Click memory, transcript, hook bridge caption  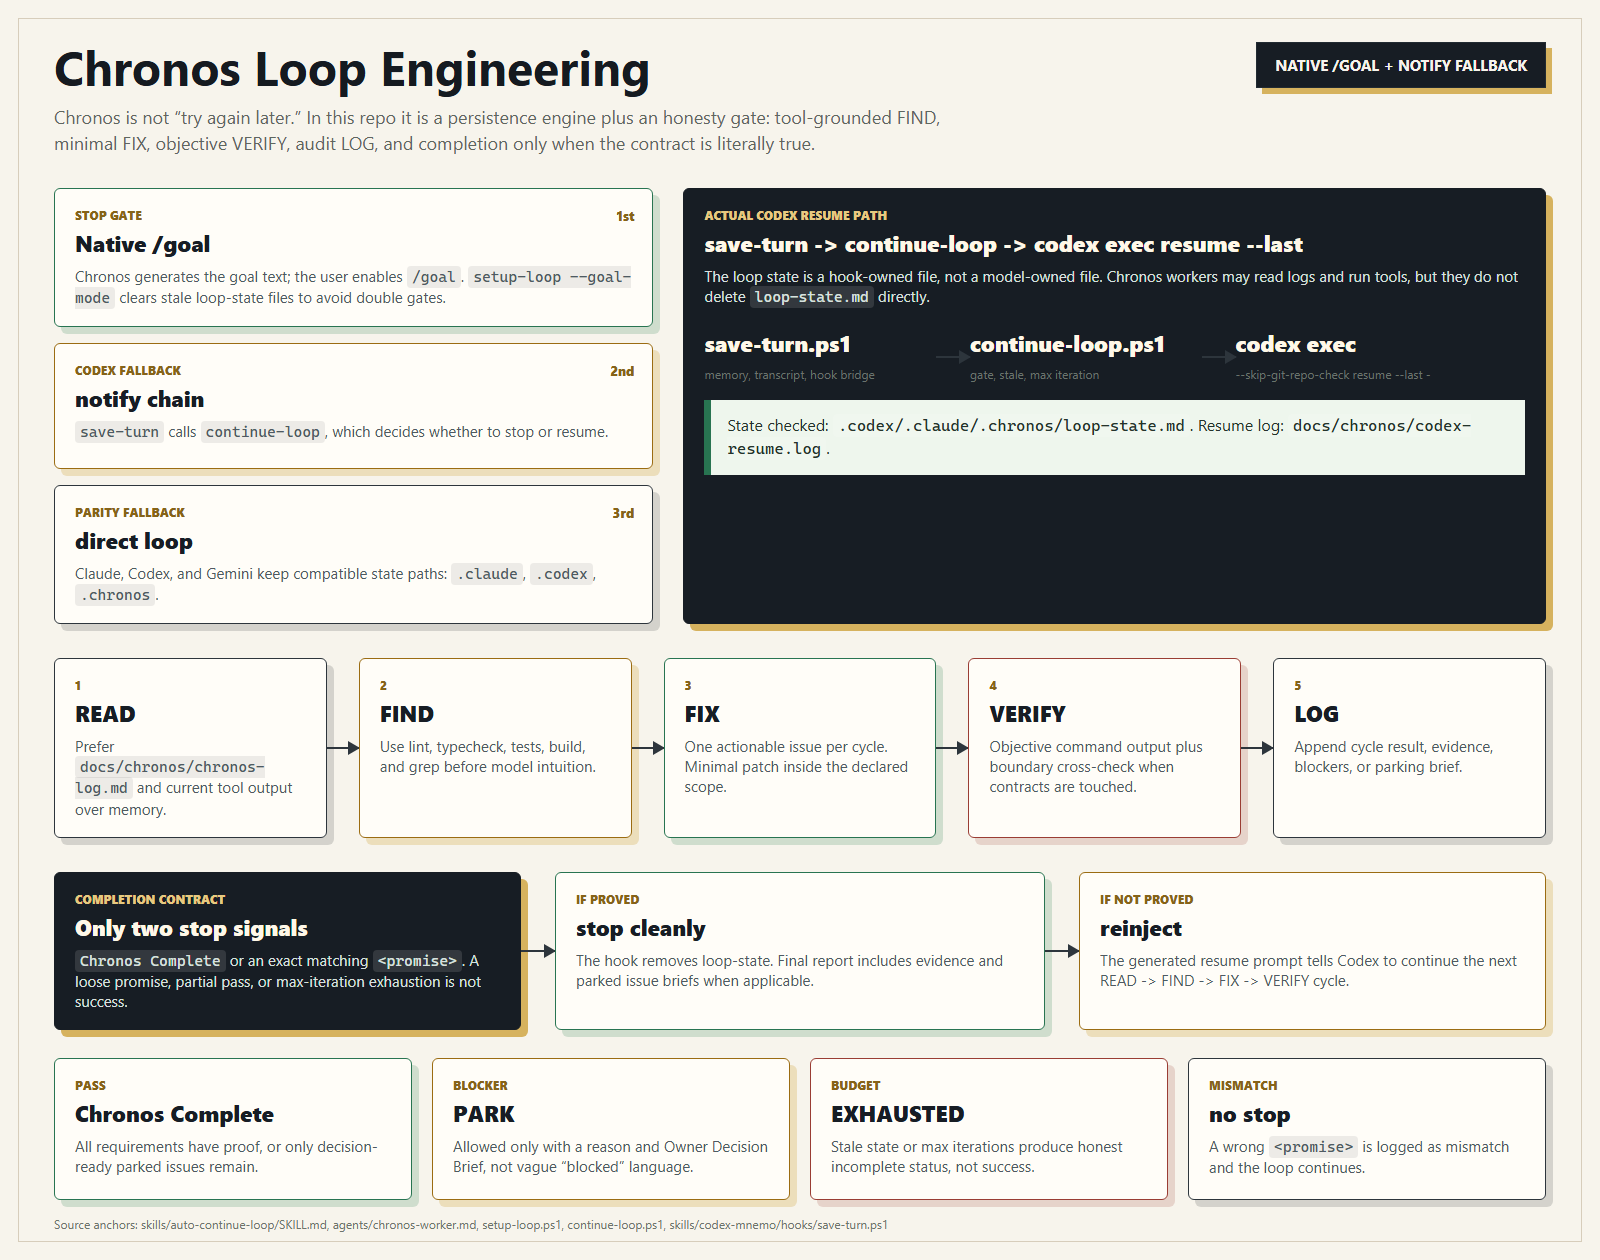[x=789, y=375]
